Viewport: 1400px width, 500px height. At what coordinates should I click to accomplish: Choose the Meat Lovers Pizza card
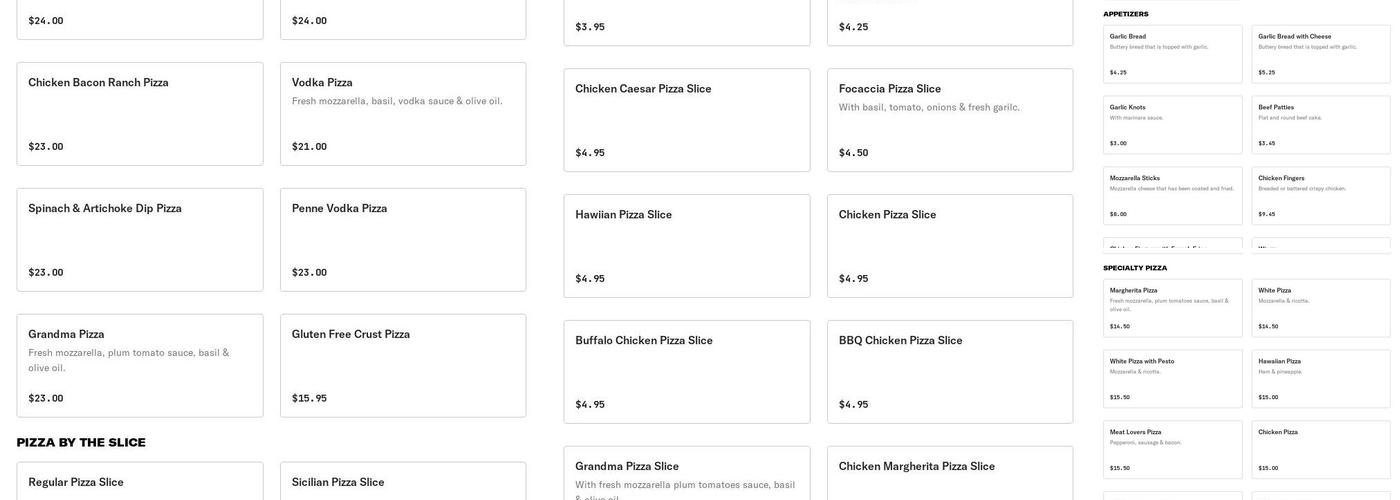click(1173, 450)
